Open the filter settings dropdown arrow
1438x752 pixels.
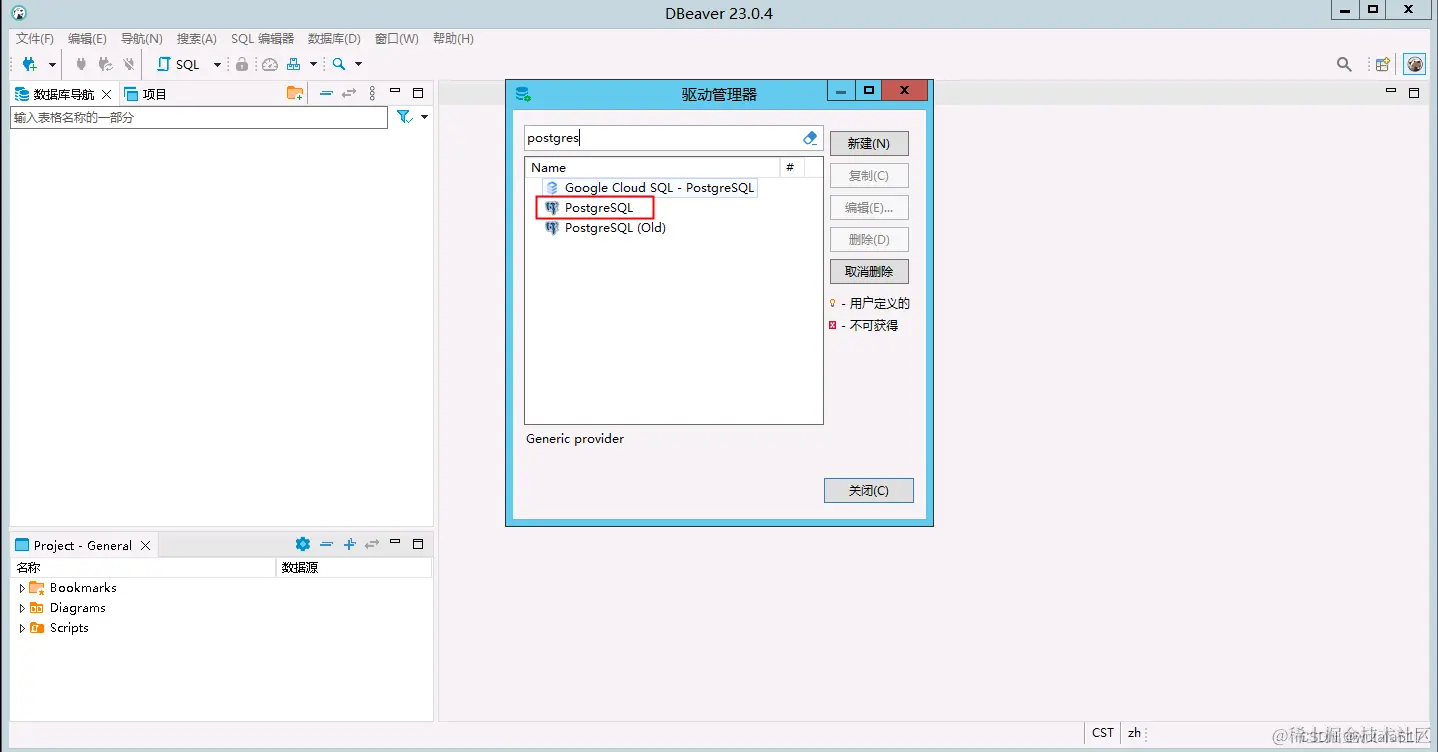pos(424,117)
